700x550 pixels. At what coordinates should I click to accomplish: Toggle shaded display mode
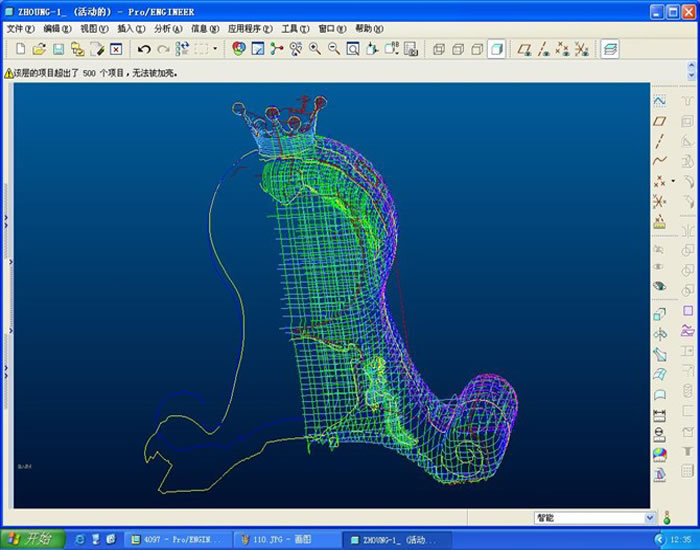(x=496, y=48)
